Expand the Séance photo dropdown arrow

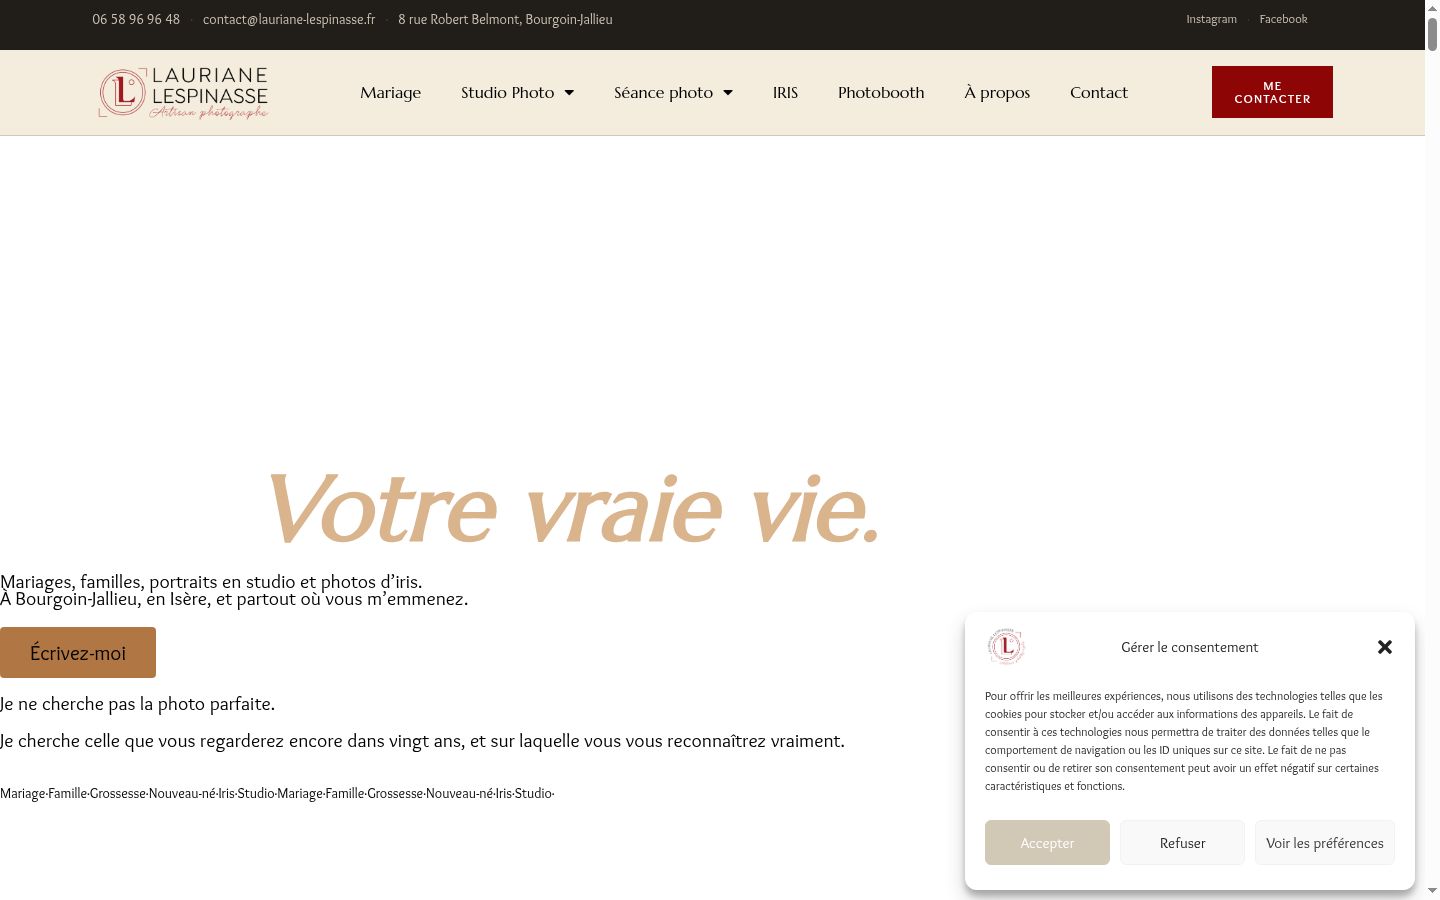click(728, 93)
